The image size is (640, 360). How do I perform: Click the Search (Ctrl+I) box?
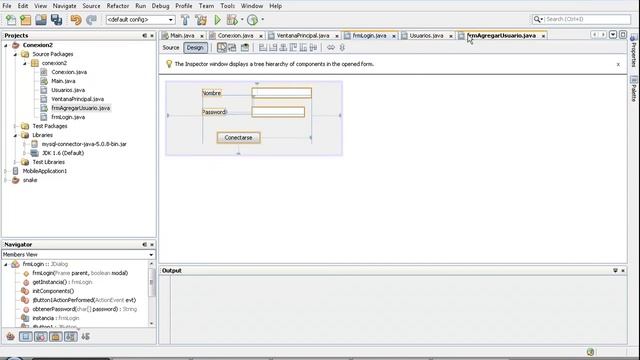[582, 19]
